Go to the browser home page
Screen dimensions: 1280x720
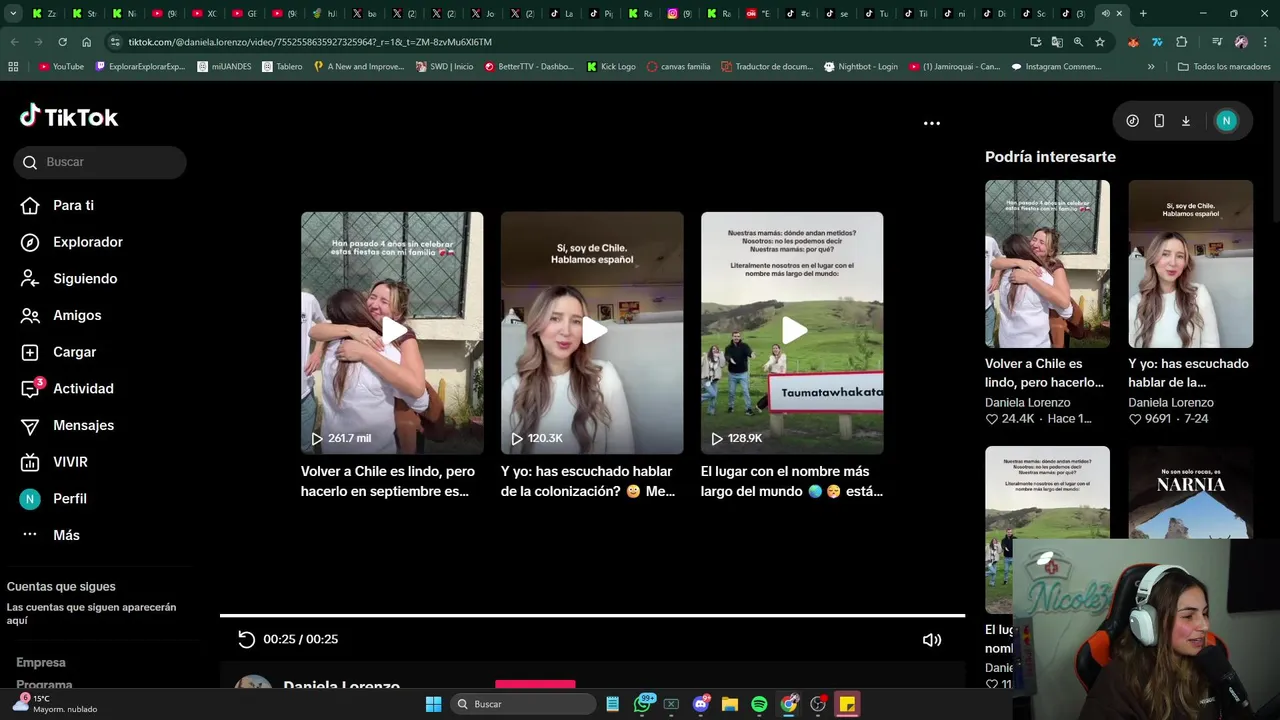86,42
